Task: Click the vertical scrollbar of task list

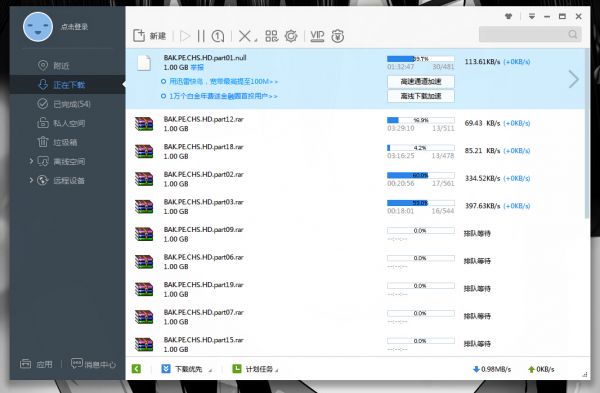Action: [587, 134]
